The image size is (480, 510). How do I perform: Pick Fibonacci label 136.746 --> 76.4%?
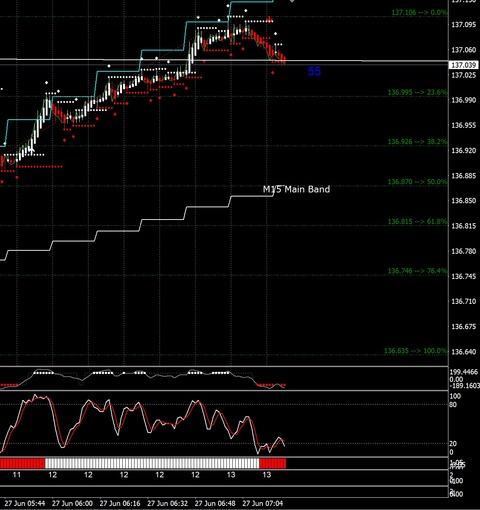coord(417,271)
